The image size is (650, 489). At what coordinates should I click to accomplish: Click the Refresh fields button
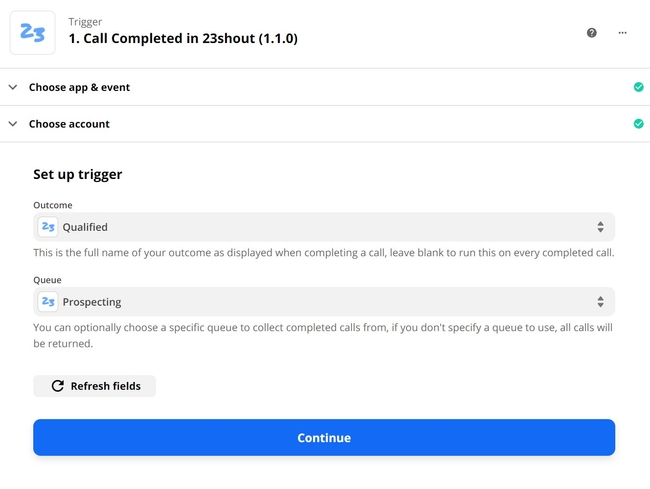(95, 386)
